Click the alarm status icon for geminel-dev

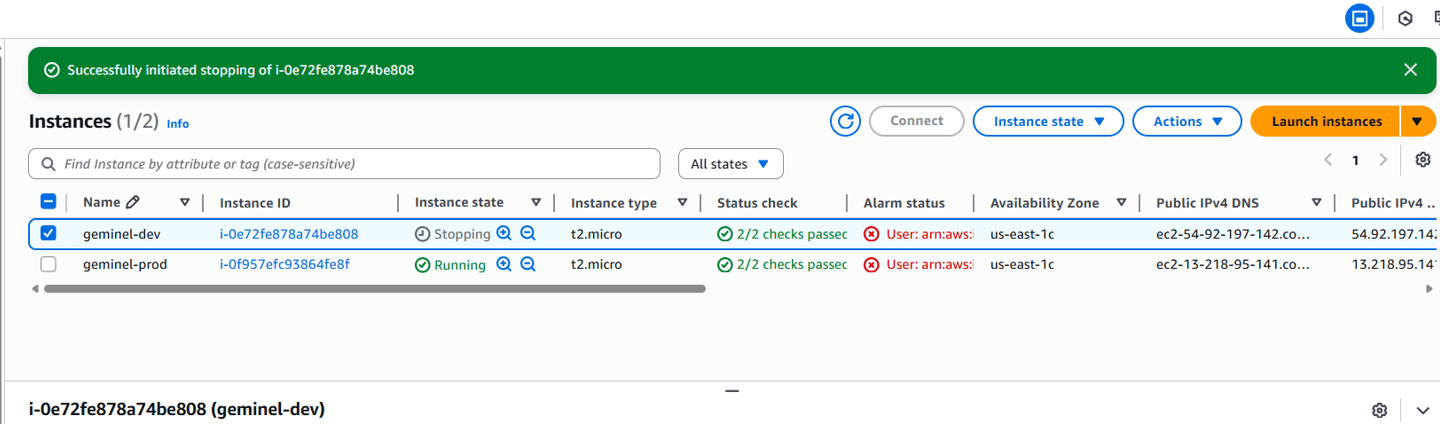872,234
